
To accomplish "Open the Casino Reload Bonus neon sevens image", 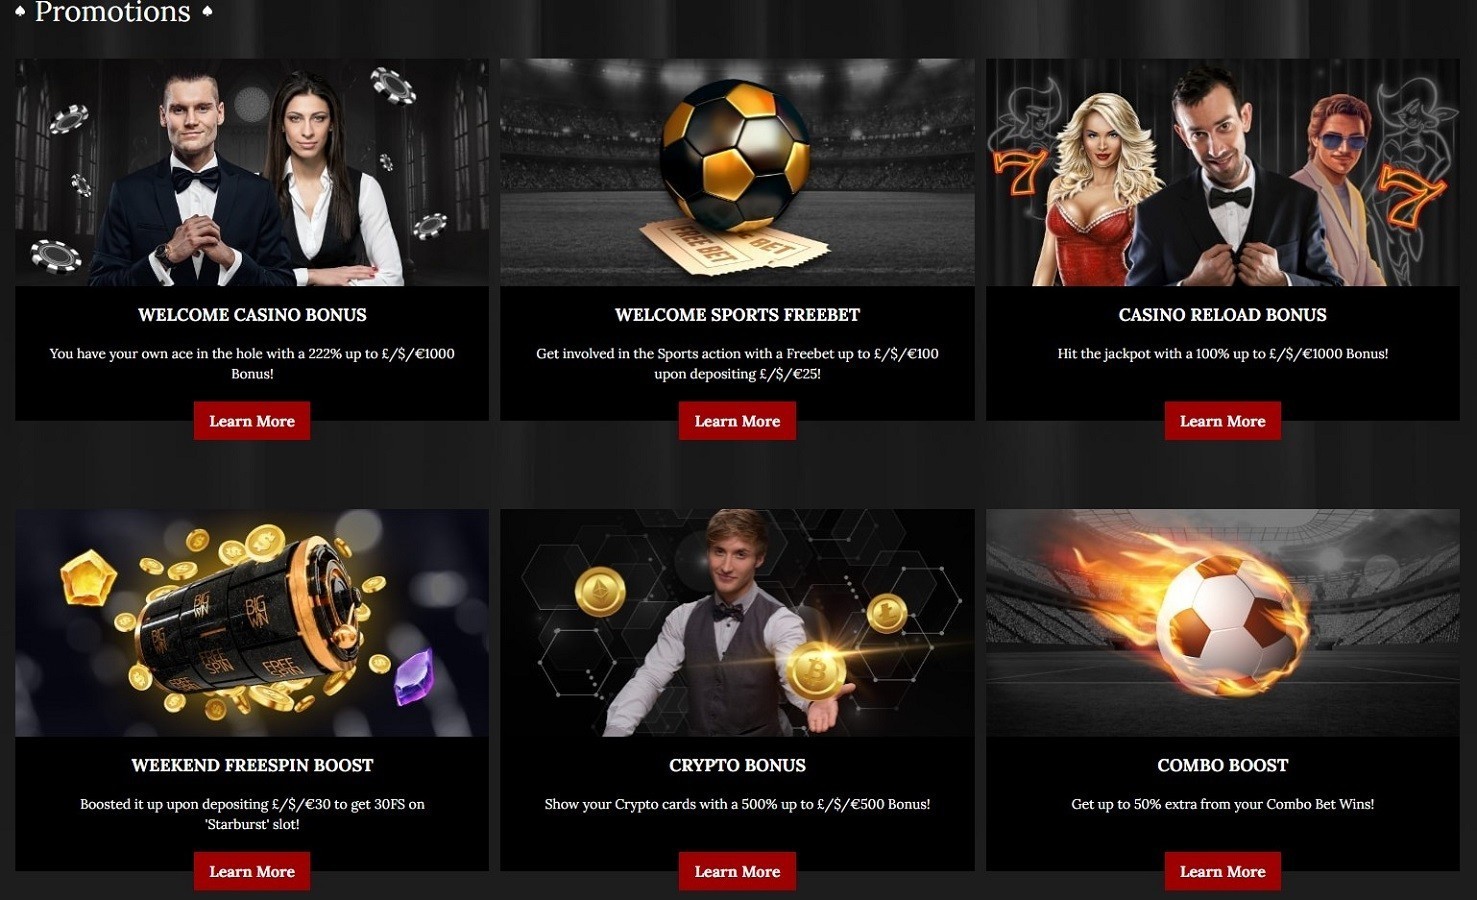I will tap(1222, 172).
